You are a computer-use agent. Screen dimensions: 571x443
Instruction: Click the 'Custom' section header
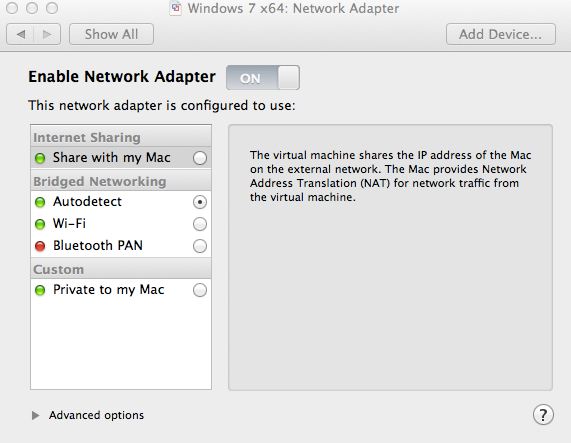[x=121, y=269]
